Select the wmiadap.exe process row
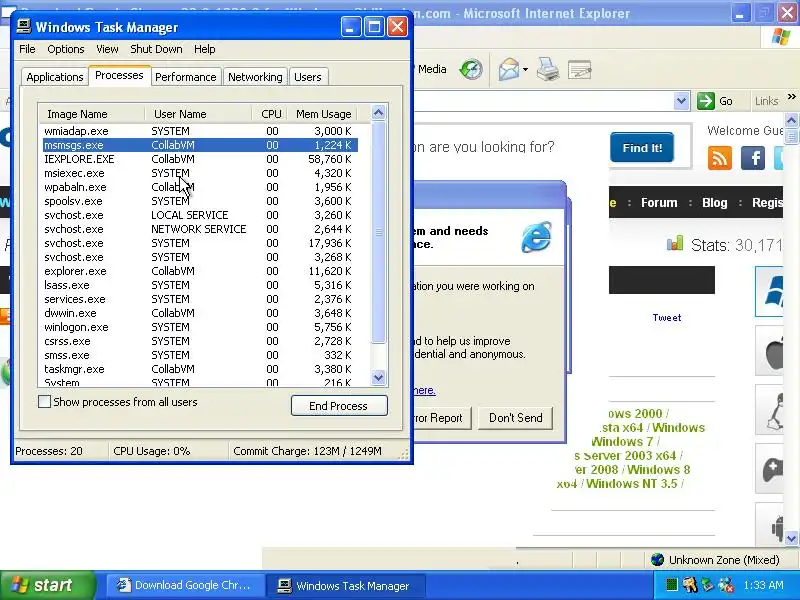The image size is (800, 600). click(200, 131)
